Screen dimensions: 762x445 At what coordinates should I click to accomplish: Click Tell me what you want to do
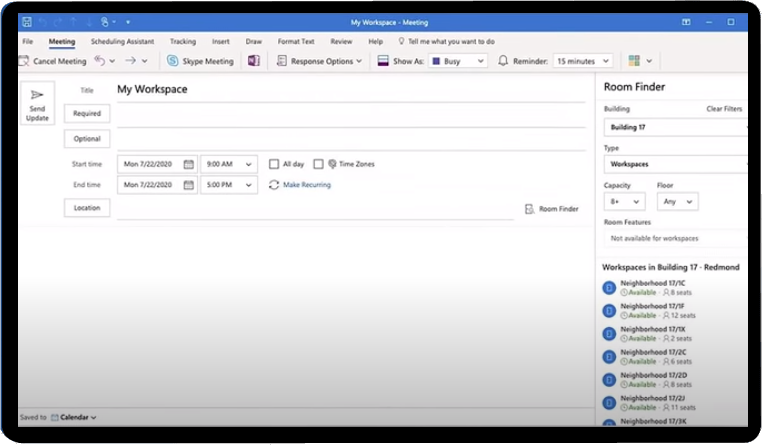[447, 41]
